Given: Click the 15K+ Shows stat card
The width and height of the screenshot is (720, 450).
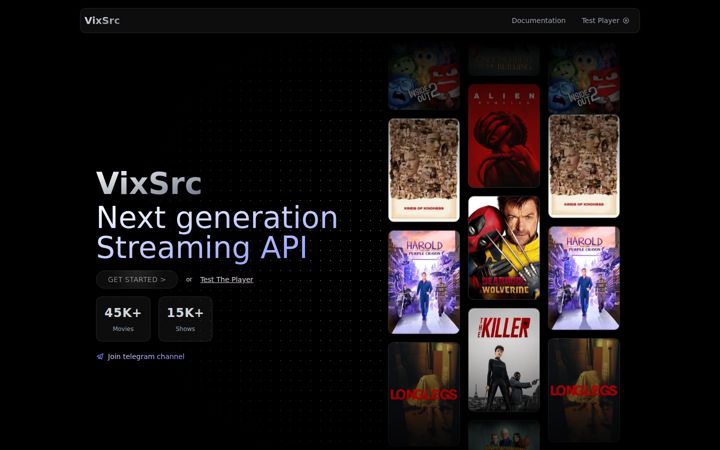Looking at the screenshot, I should 185,319.
